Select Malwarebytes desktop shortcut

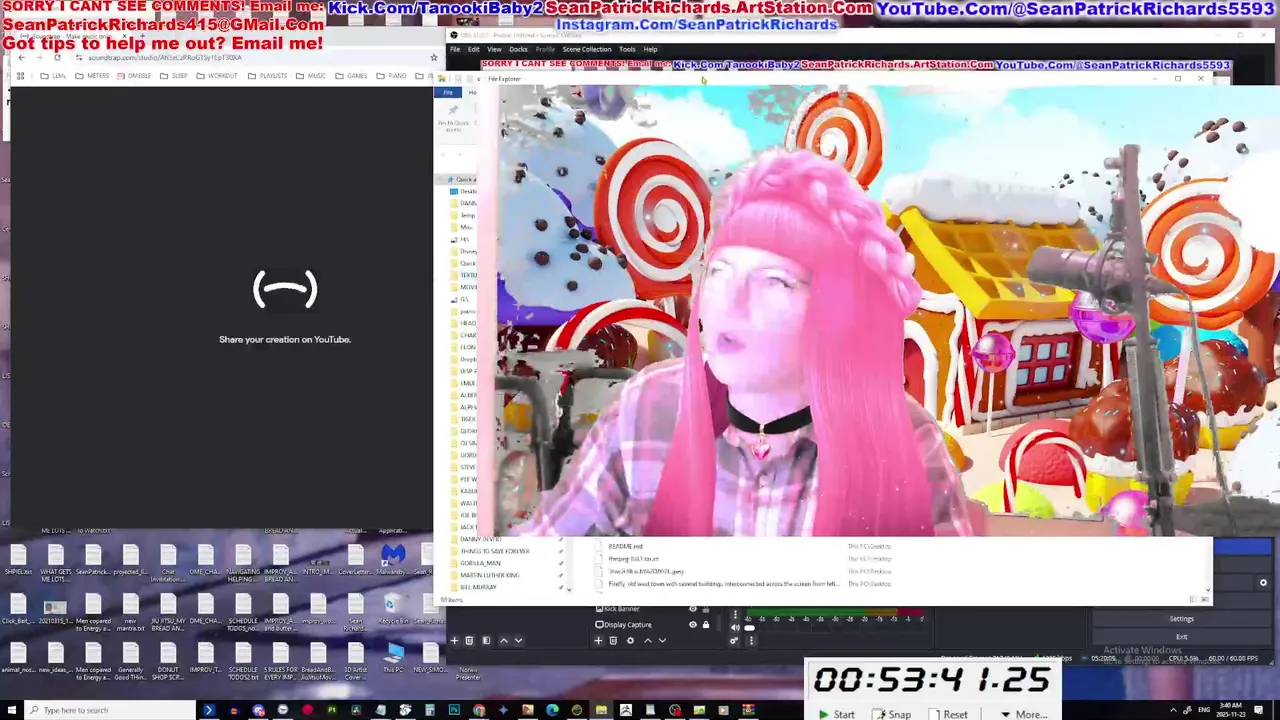coord(393,560)
